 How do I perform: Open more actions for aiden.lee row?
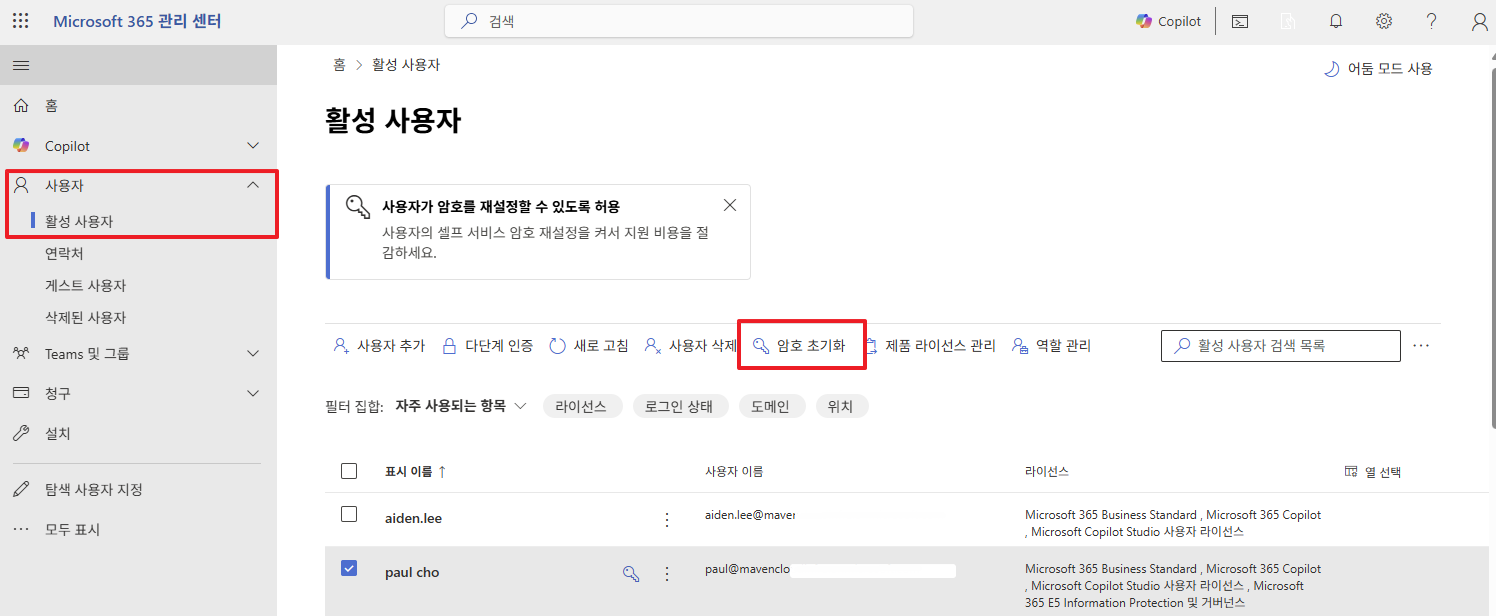pos(667,519)
